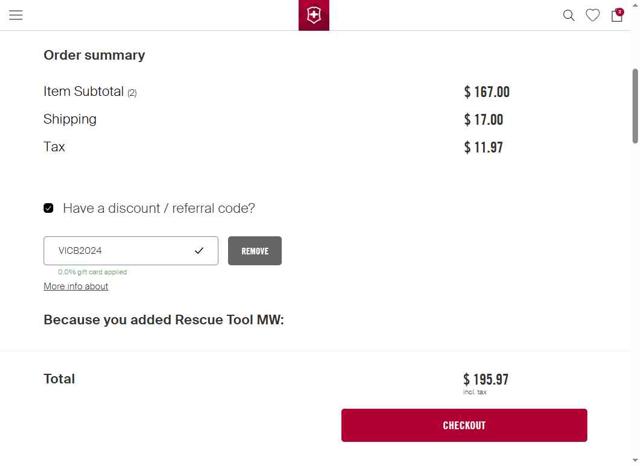The width and height of the screenshot is (640, 466).
Task: Click the Tax amount $11.97
Action: (x=484, y=147)
